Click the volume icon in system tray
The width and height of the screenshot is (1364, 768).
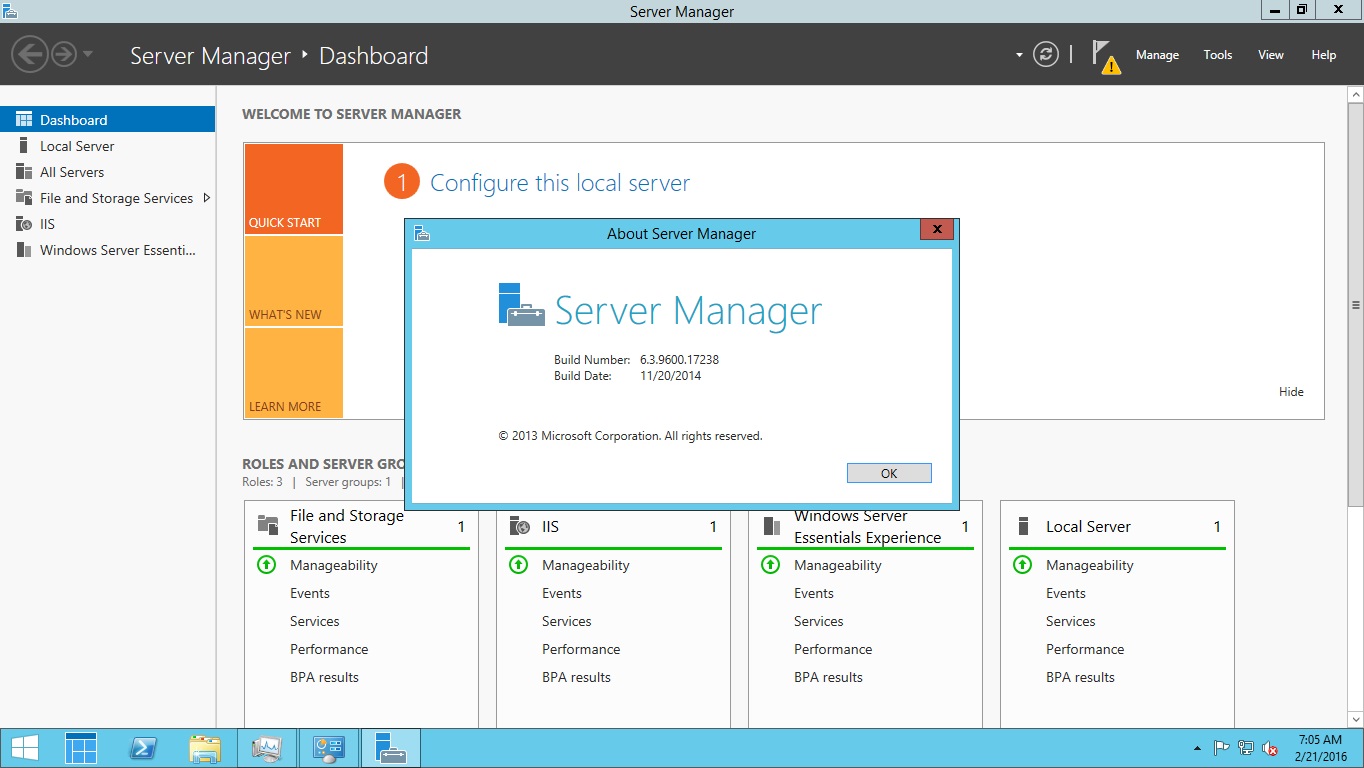(1271, 748)
